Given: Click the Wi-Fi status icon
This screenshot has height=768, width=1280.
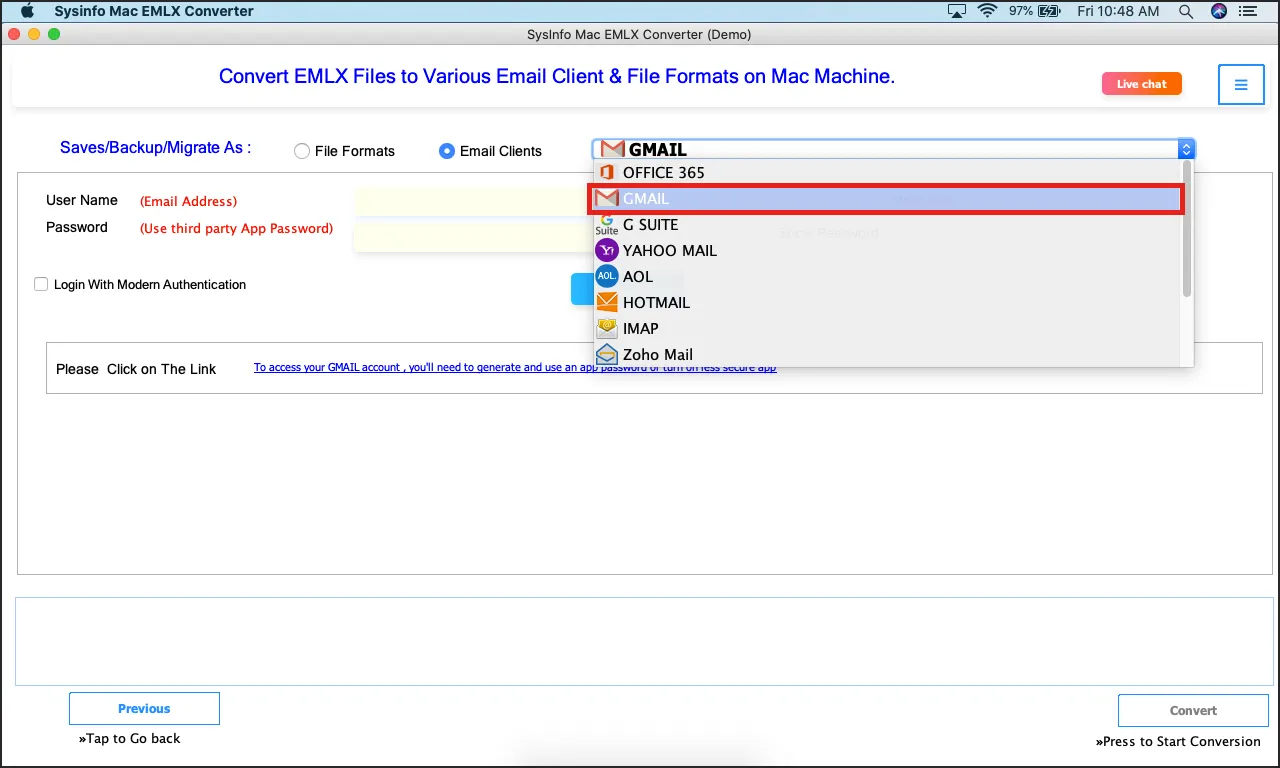Looking at the screenshot, I should [x=988, y=11].
